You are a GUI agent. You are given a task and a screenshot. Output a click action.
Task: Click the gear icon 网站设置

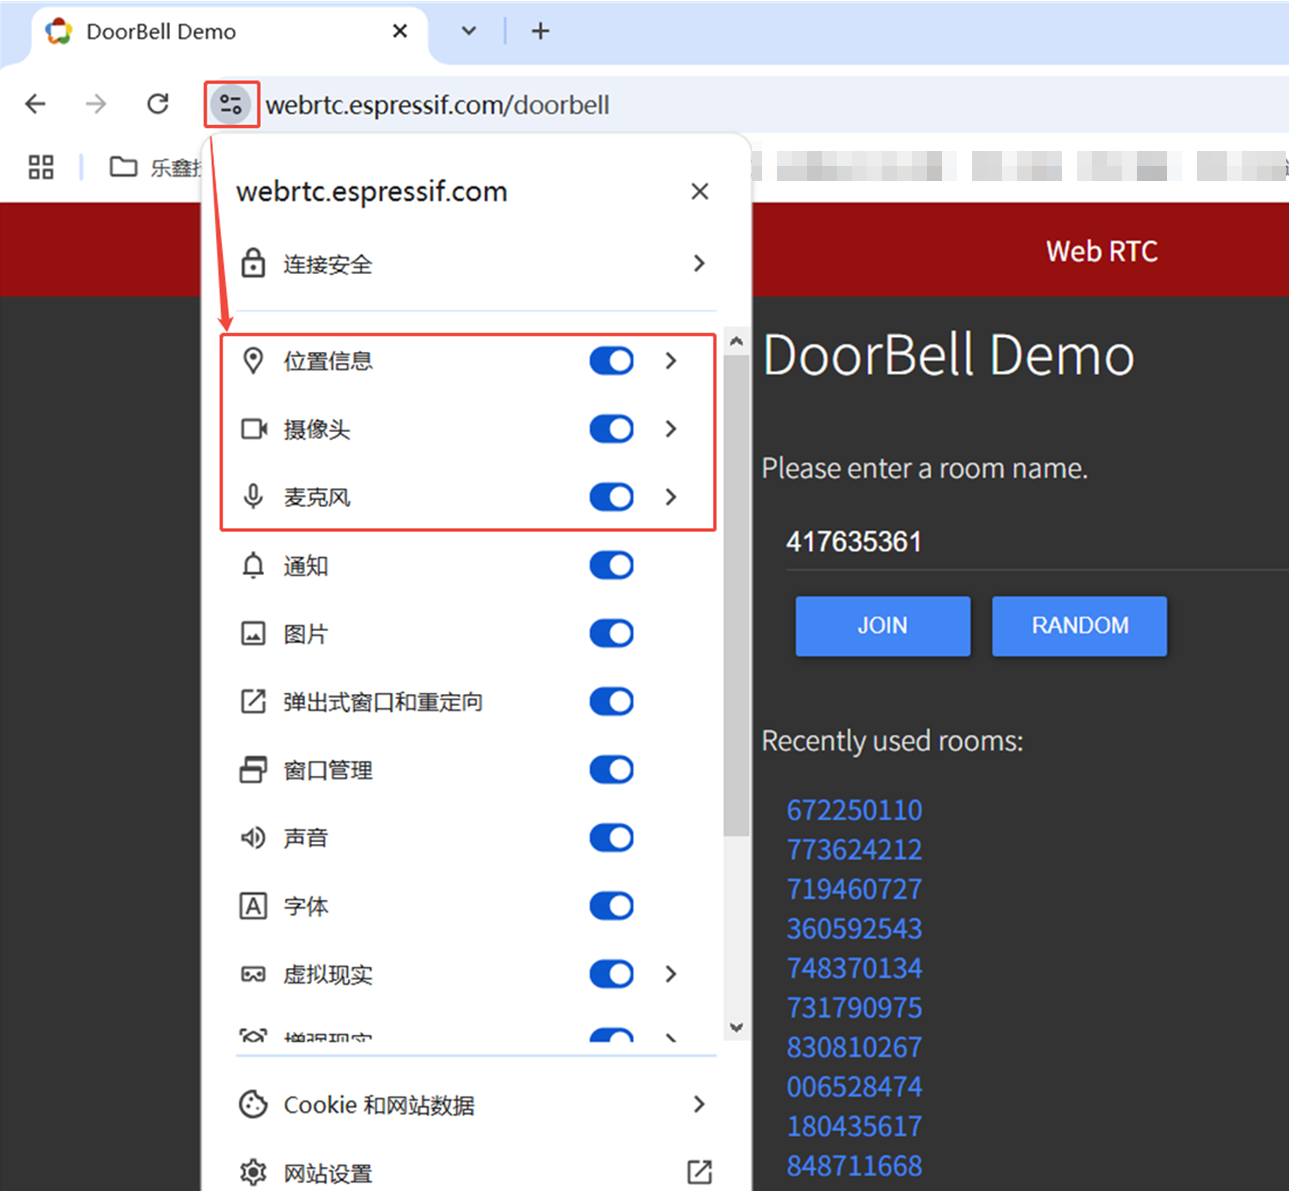tap(253, 1172)
